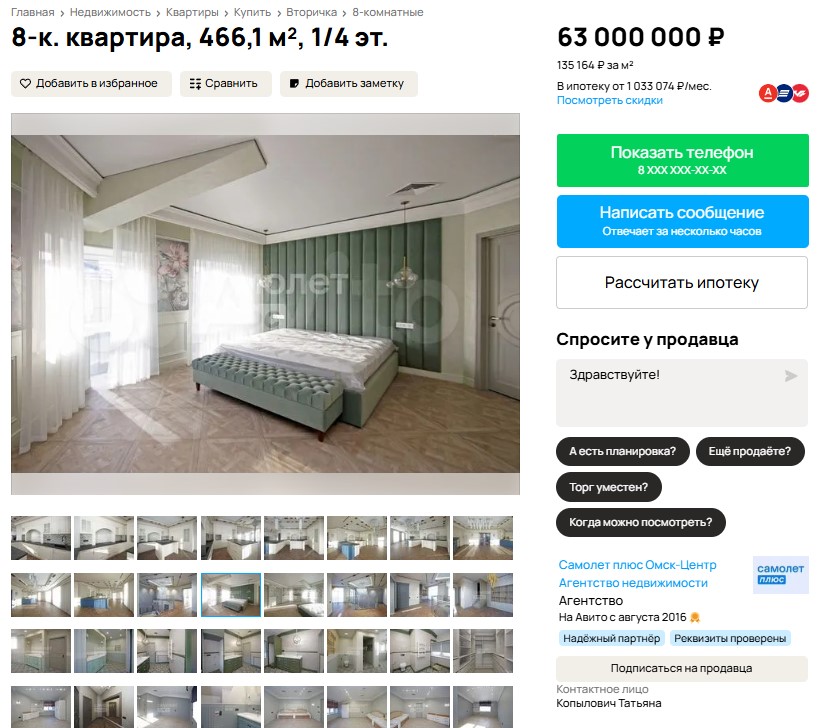Viewport: 838px width, 728px height.
Task: Select the 8-комнатные breadcrumb
Action: [x=387, y=12]
